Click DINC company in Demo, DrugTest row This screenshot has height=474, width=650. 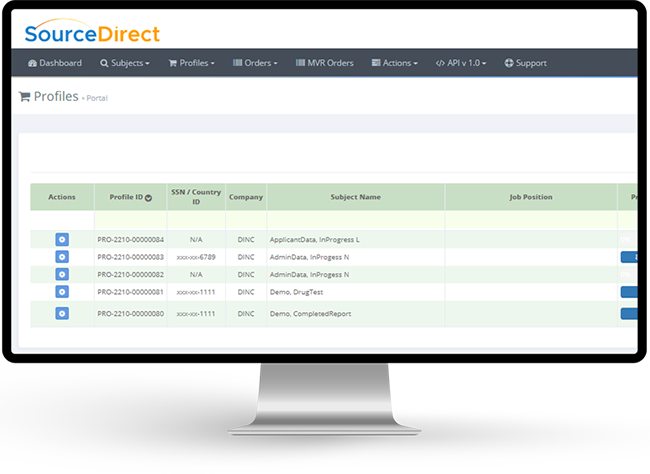(246, 292)
